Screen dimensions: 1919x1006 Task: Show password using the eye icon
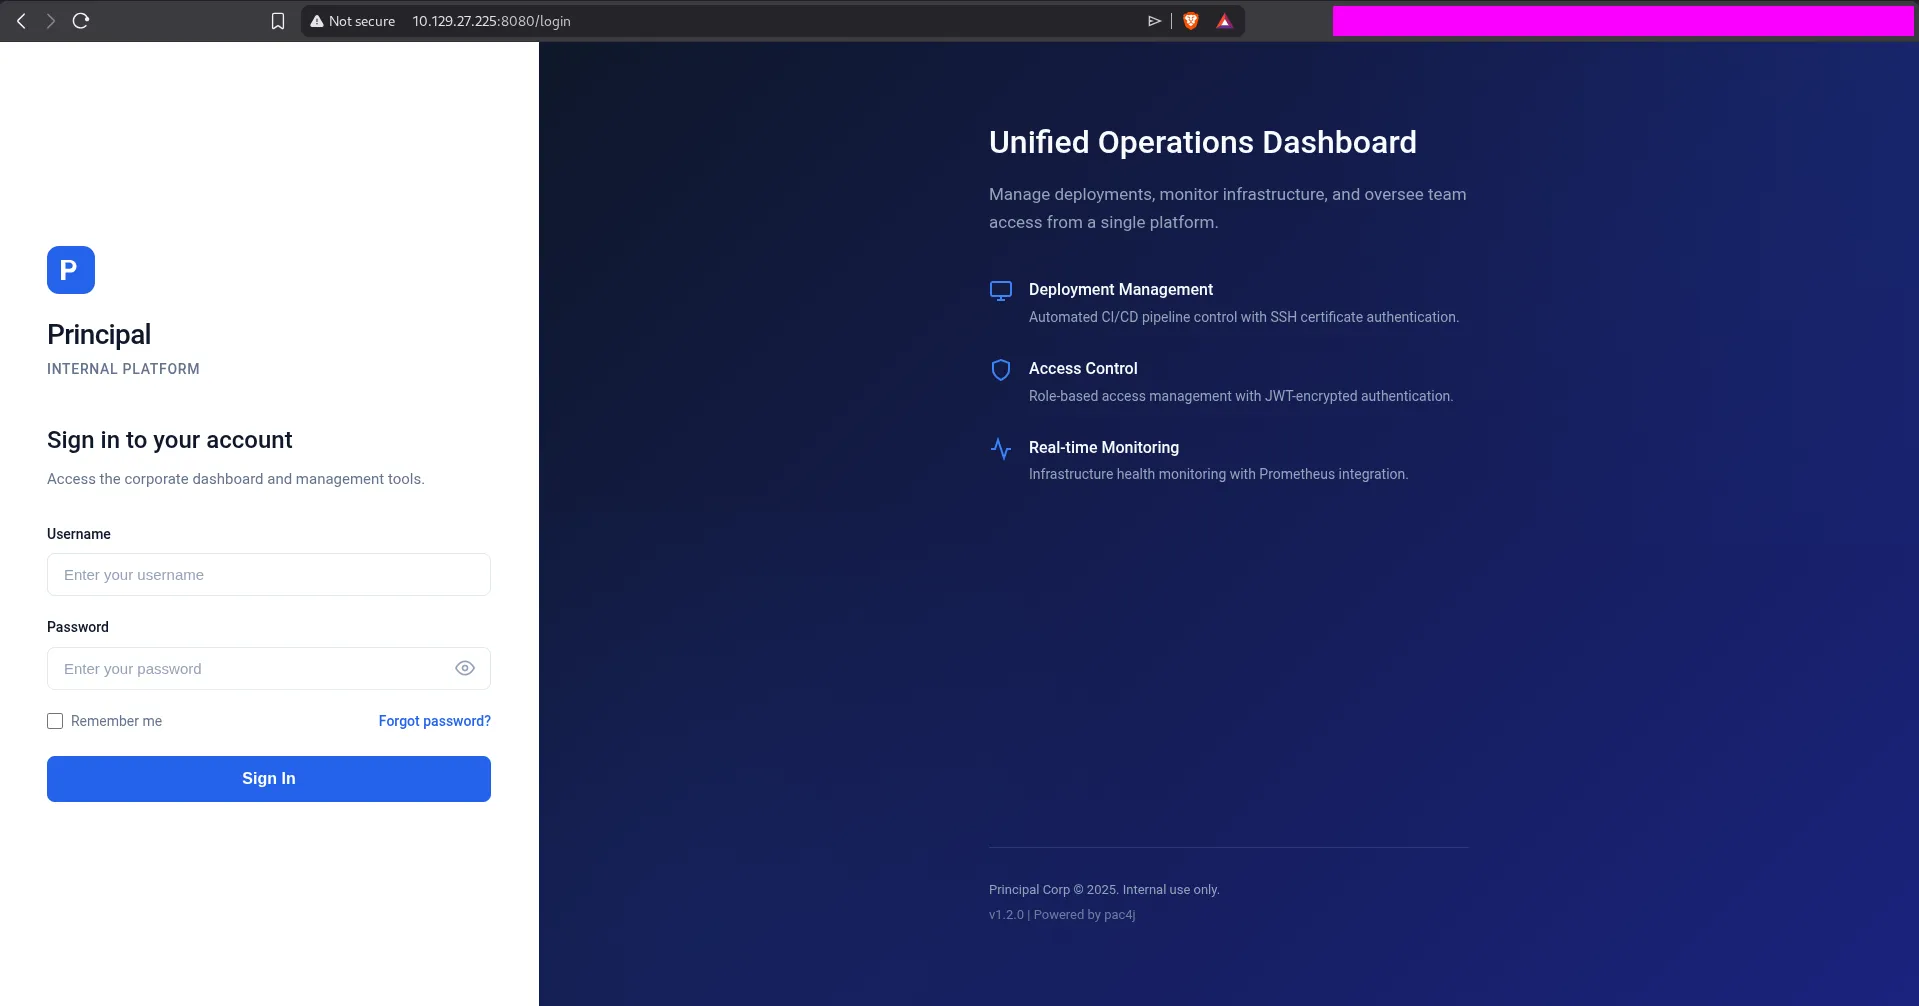(464, 668)
